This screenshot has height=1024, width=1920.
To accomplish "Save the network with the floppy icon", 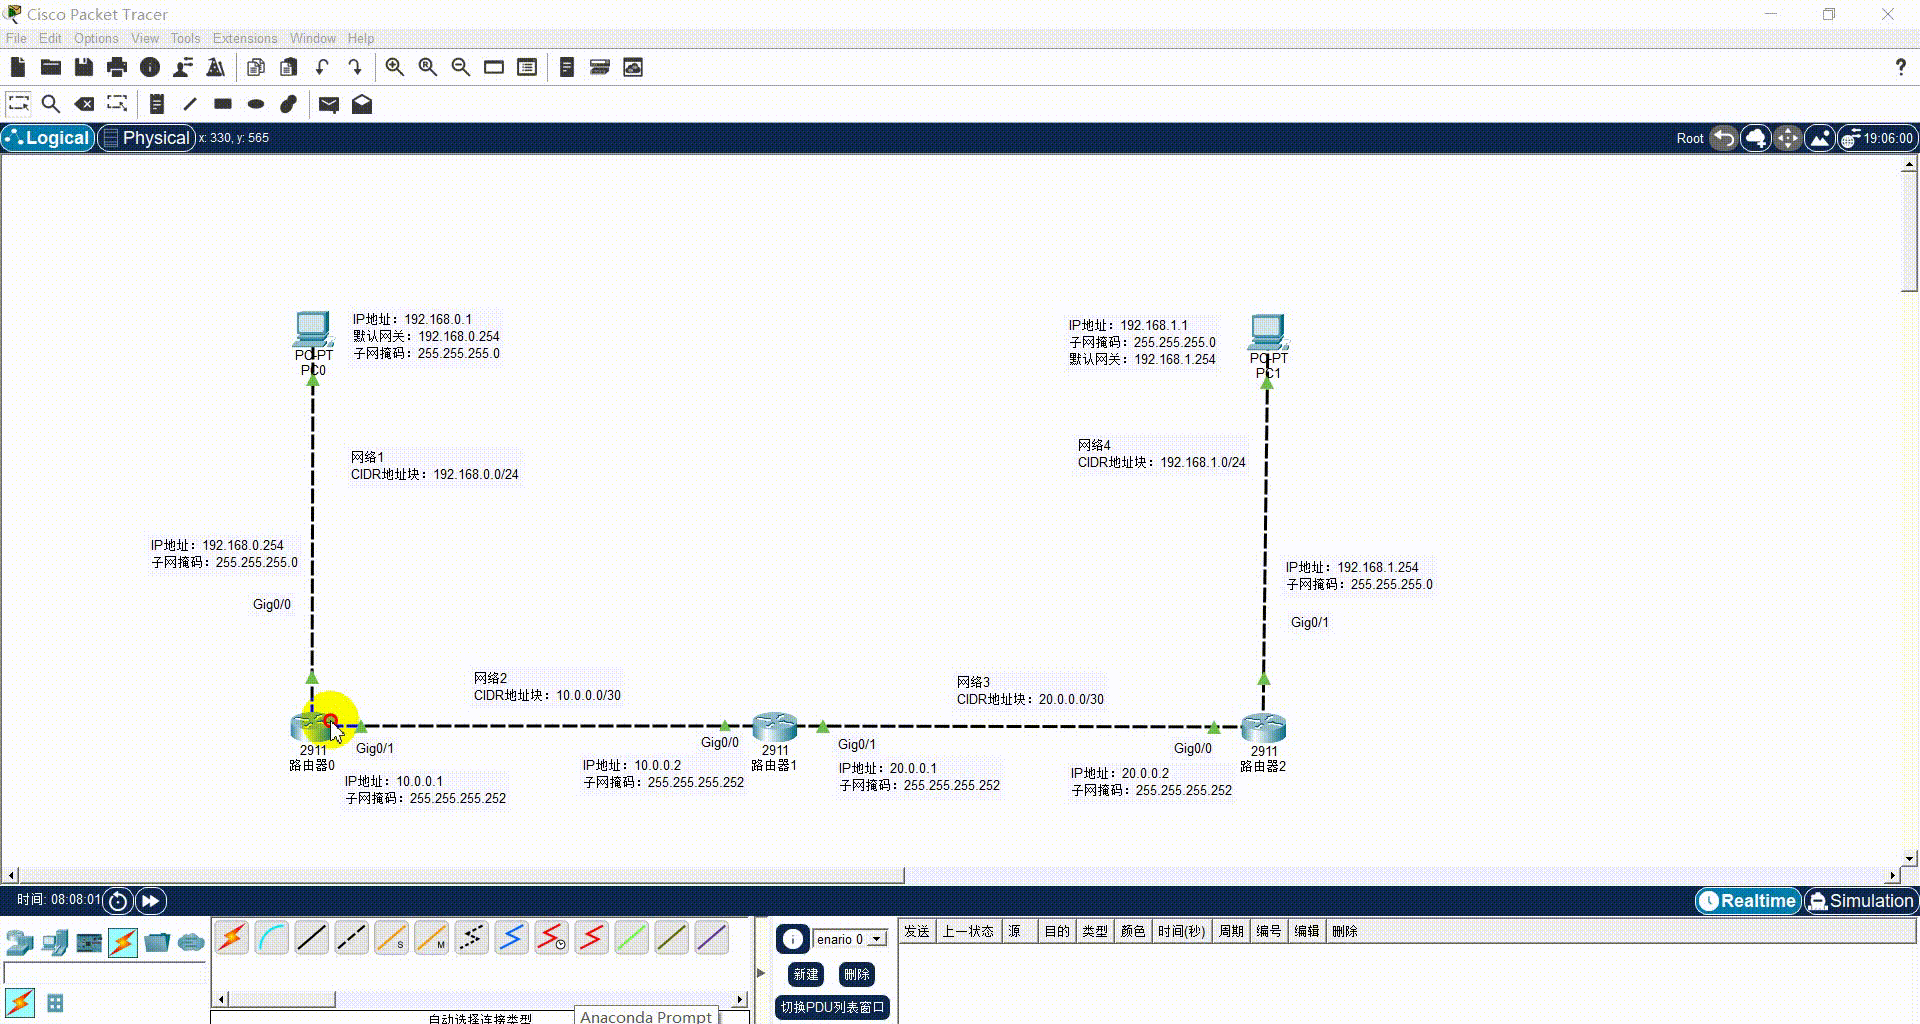I will pyautogui.click(x=84, y=67).
